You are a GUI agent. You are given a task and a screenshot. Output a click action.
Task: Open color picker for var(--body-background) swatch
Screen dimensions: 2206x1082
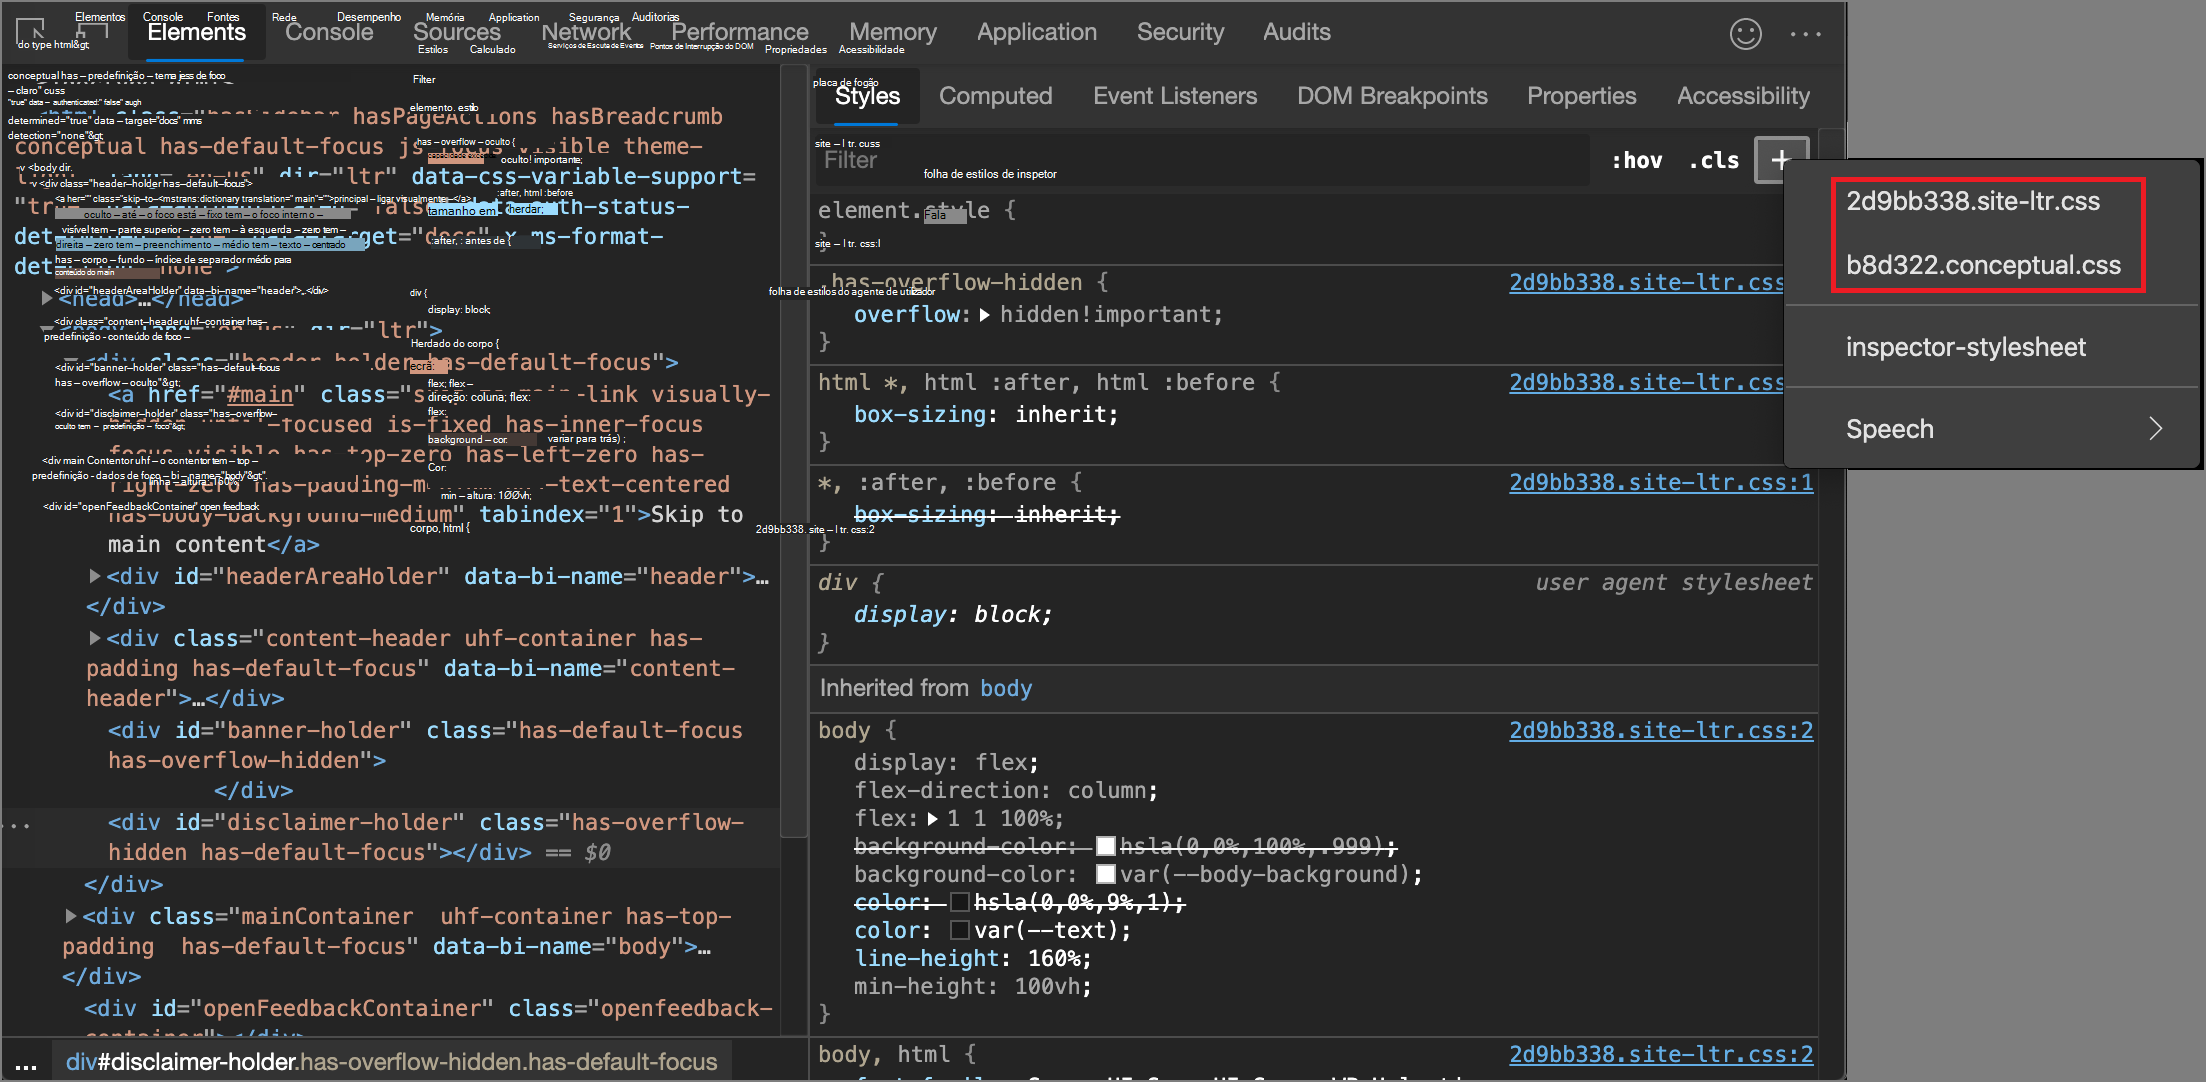tap(1105, 874)
